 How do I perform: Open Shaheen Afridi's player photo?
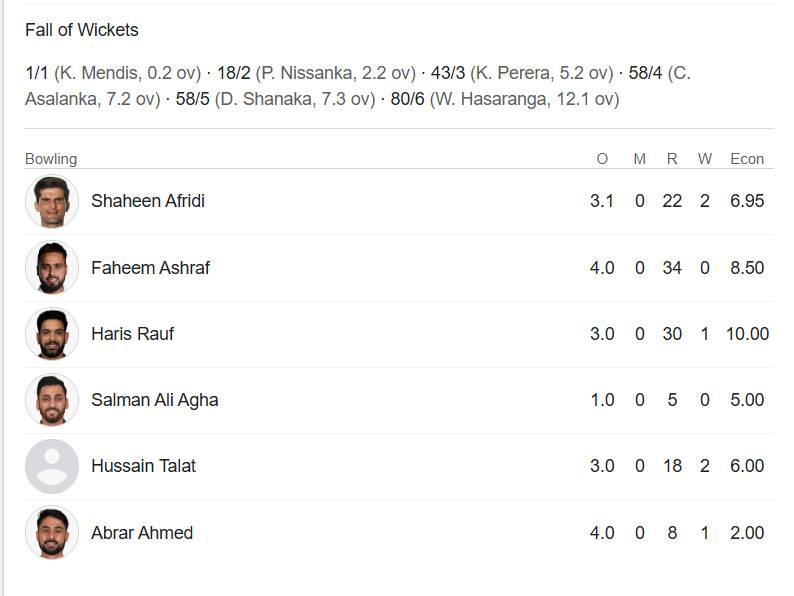click(x=52, y=202)
